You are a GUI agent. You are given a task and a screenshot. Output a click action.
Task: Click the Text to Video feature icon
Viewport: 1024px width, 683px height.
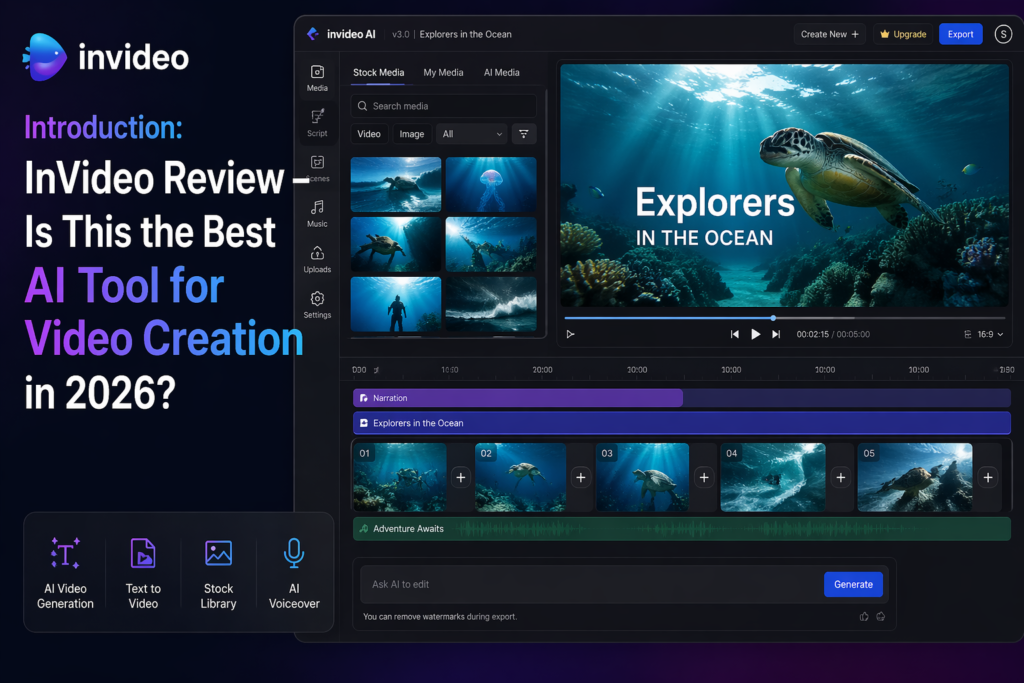coord(143,553)
